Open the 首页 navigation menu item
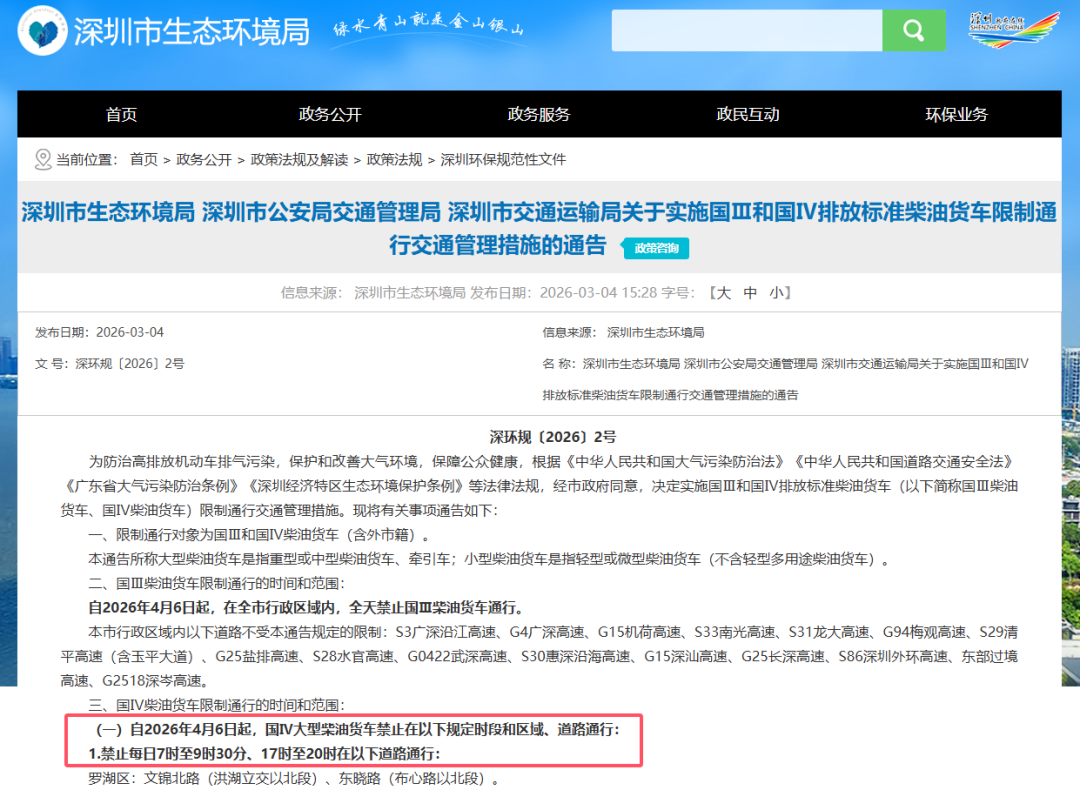 [x=121, y=114]
